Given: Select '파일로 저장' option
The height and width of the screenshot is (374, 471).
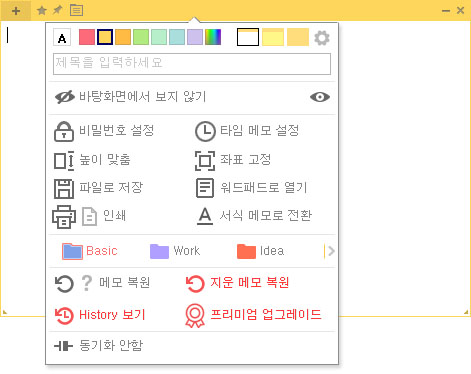Looking at the screenshot, I should pyautogui.click(x=111, y=187).
